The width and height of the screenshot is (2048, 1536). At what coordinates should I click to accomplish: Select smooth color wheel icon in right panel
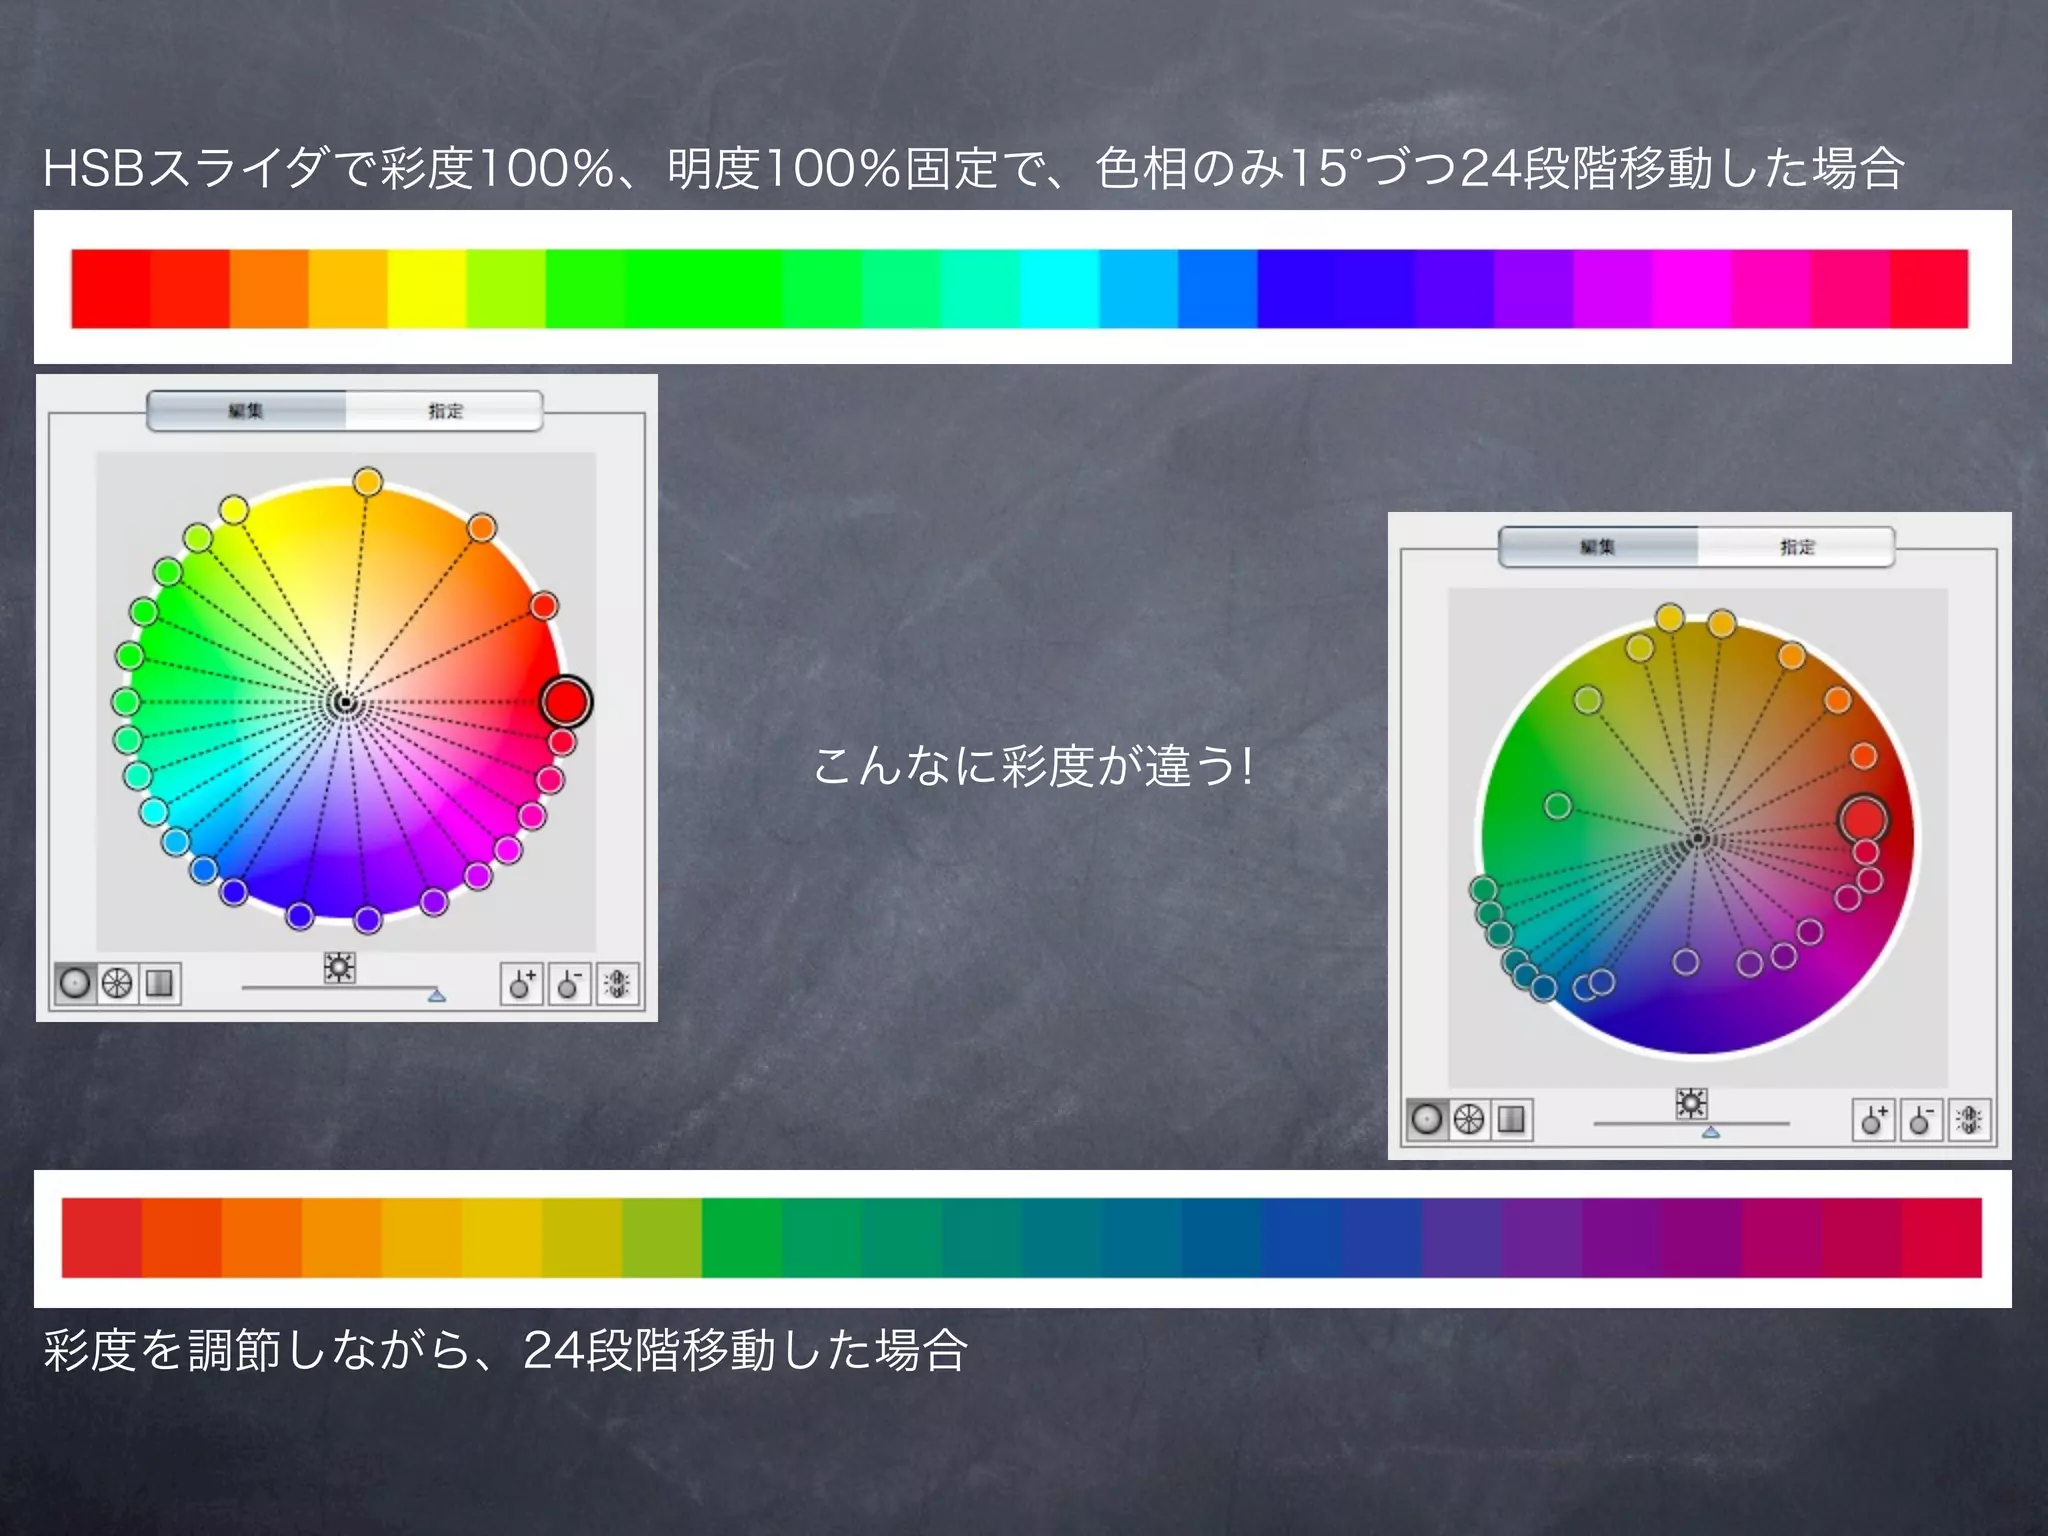1427,1120
